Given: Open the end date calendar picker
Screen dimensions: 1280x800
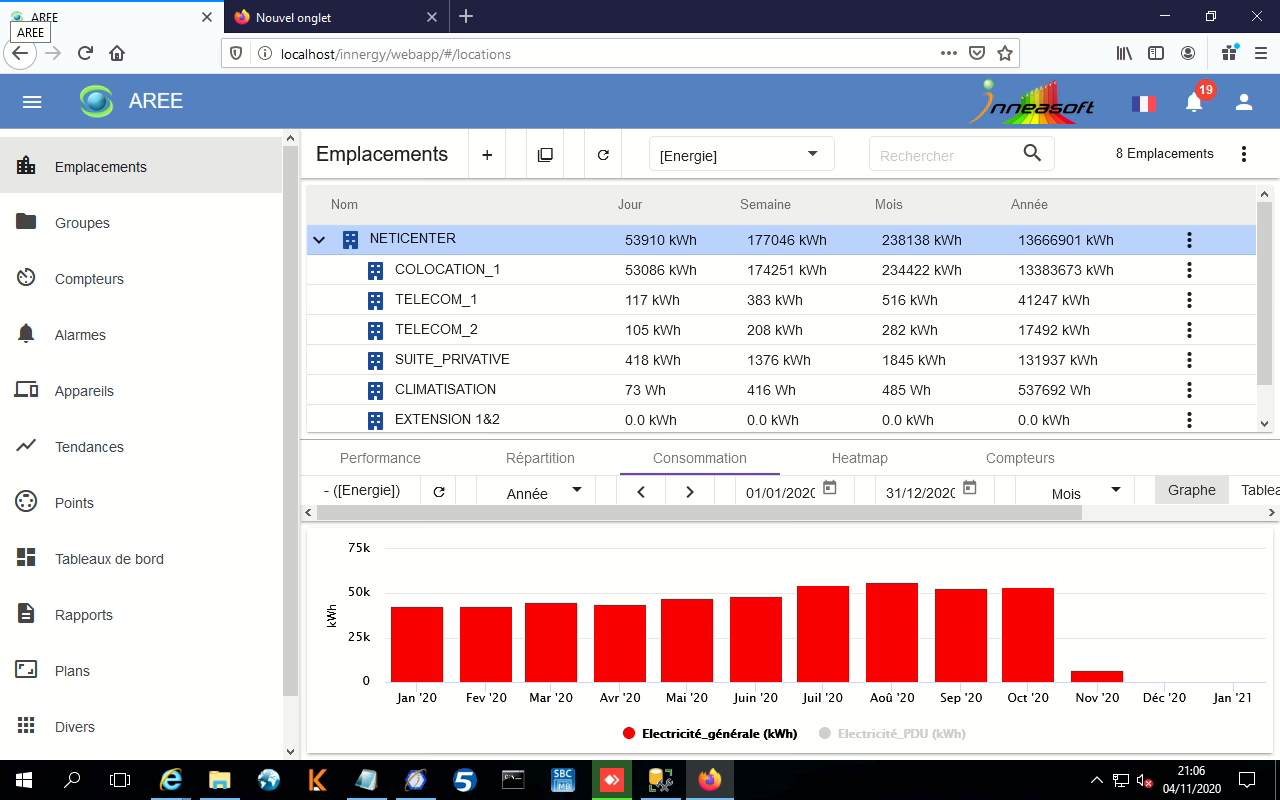Looking at the screenshot, I should point(970,488).
